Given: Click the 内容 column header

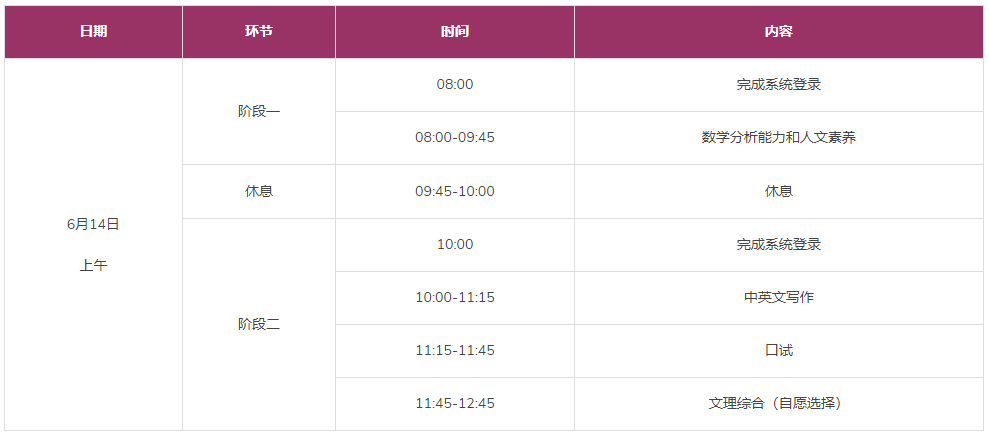Looking at the screenshot, I should click(778, 31).
